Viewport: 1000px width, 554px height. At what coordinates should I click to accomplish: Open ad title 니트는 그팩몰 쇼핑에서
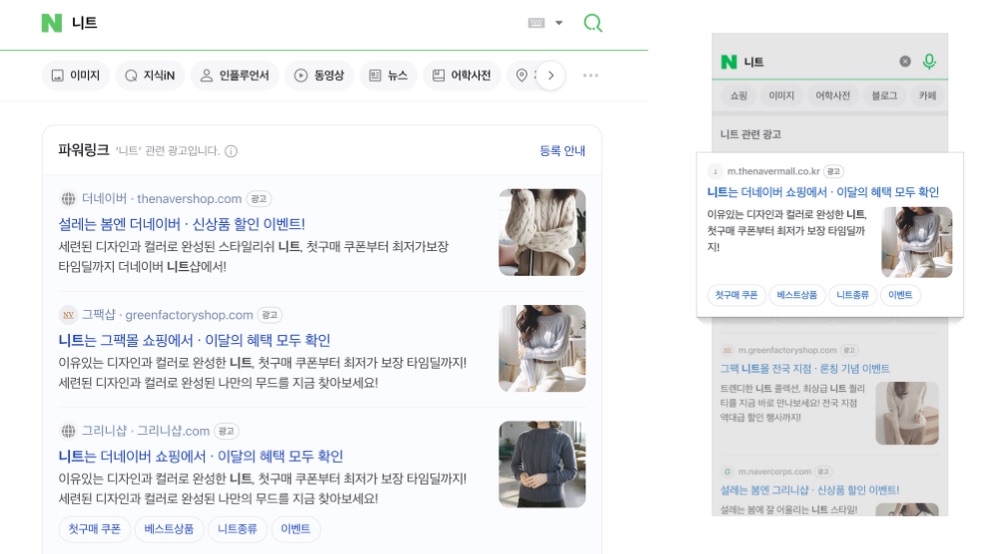click(195, 340)
